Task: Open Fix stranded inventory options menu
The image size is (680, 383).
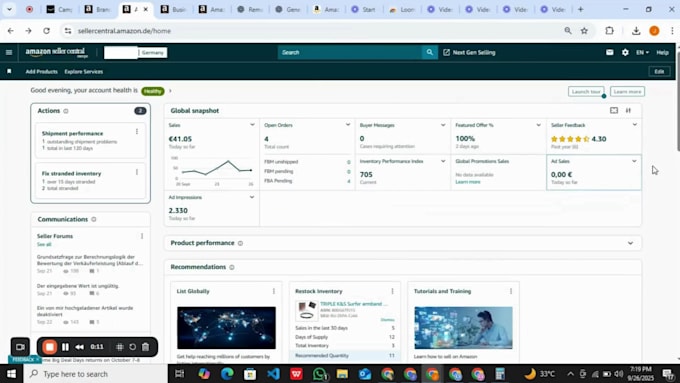Action: click(x=137, y=172)
